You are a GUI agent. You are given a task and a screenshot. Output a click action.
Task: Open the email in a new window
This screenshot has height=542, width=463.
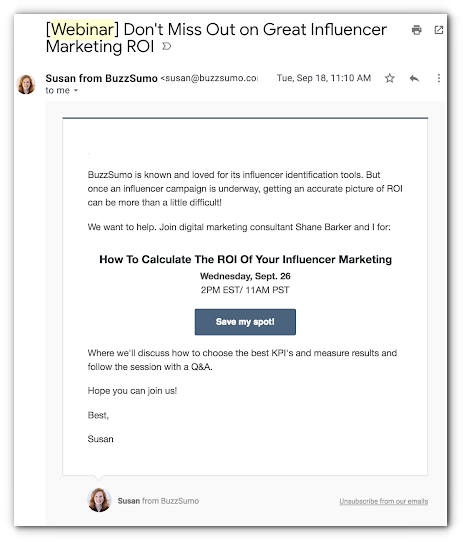438,30
